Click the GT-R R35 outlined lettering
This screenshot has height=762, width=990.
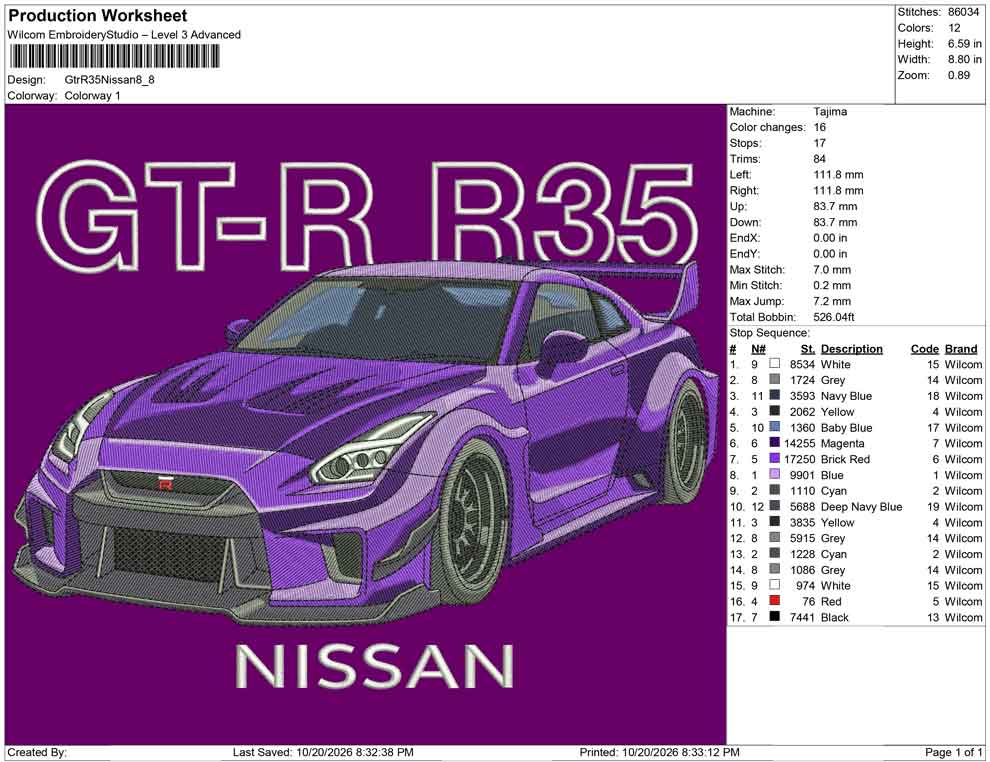click(367, 215)
